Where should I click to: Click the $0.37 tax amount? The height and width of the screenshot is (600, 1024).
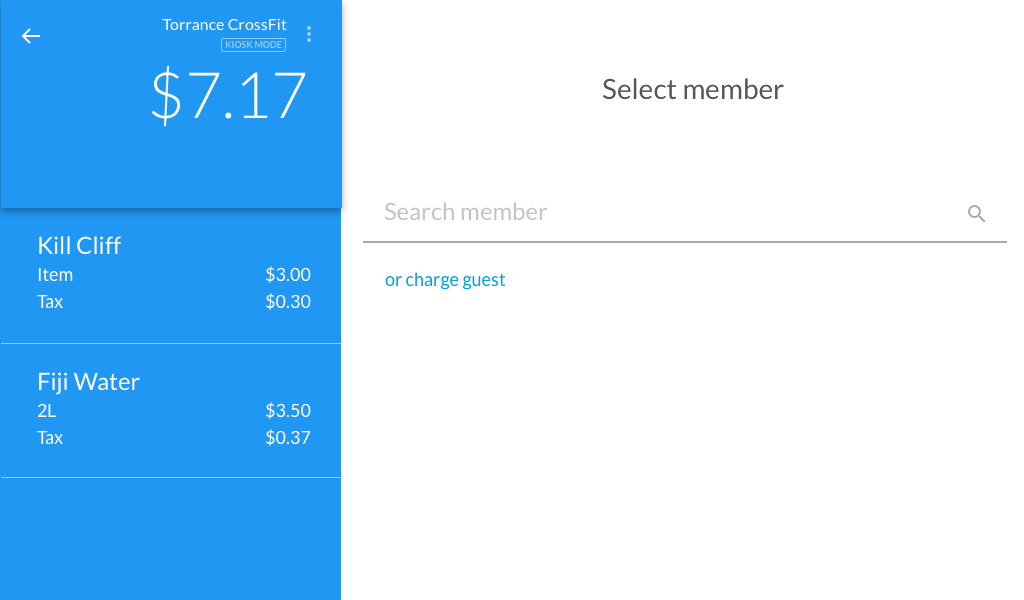click(x=288, y=438)
